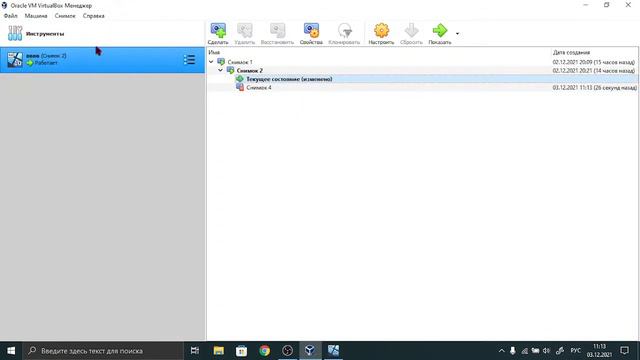Screen dimensions: 640x360
Task: Collapse the Снимок 1 tree node
Action: [211, 62]
